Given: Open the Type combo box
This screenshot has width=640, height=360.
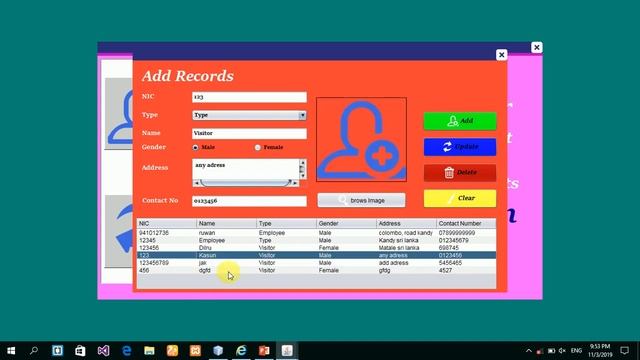Looking at the screenshot, I should click(x=249, y=116).
